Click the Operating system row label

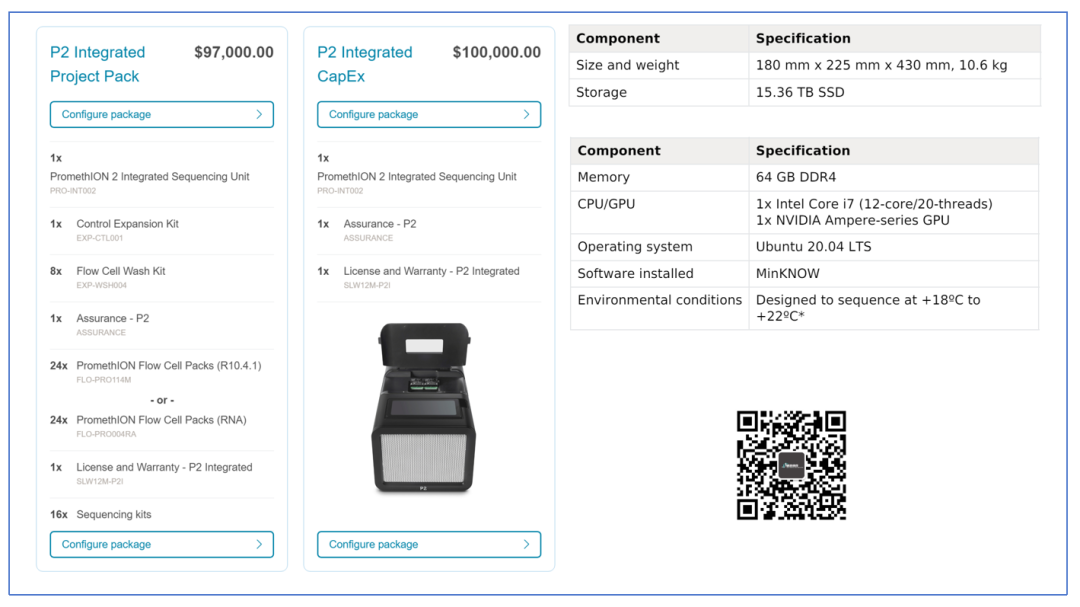[635, 247]
